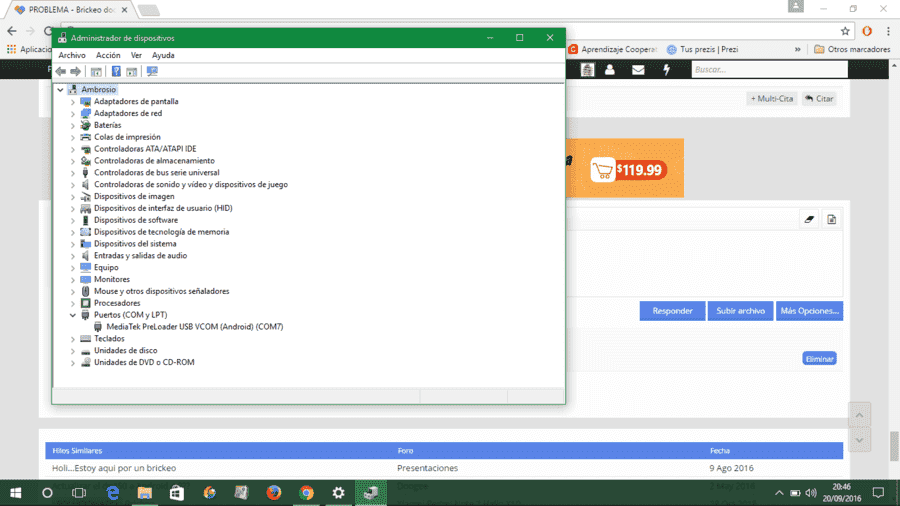Select Controladoras de almacenamiento row
This screenshot has height=506, width=900.
coord(154,161)
